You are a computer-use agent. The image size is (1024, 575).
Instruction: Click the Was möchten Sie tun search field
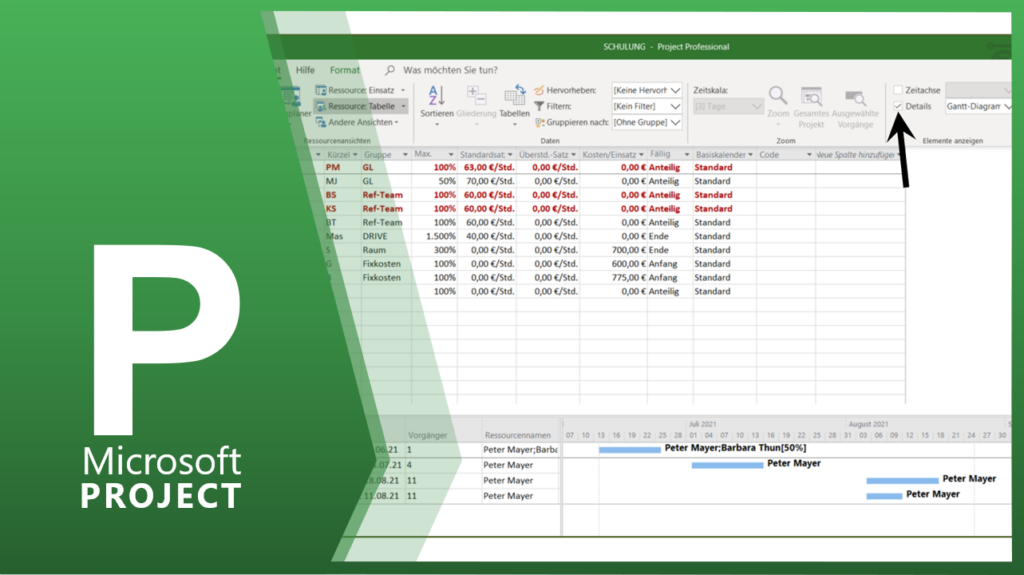(x=450, y=70)
